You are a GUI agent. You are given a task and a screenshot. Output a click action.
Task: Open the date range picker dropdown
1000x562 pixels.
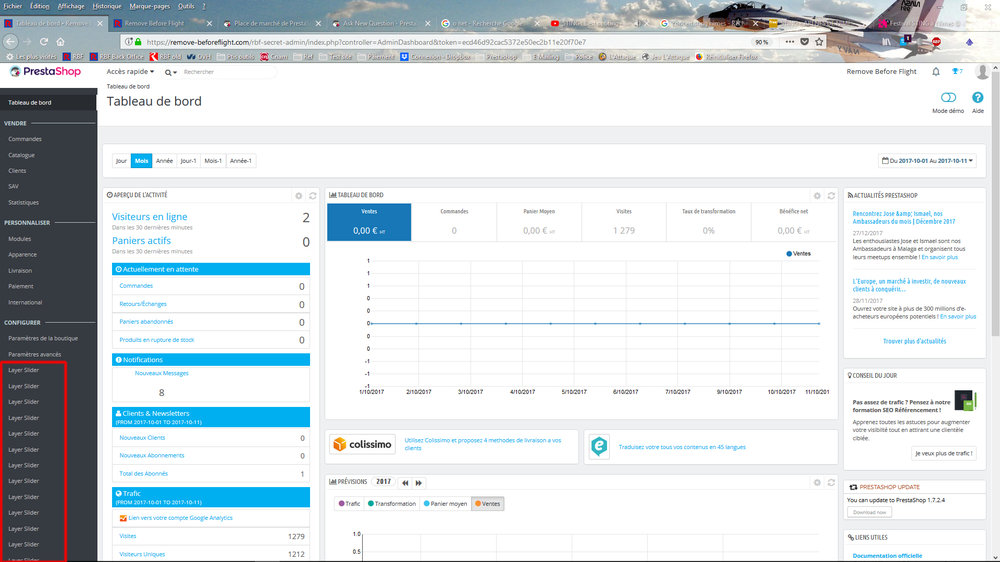click(x=927, y=160)
